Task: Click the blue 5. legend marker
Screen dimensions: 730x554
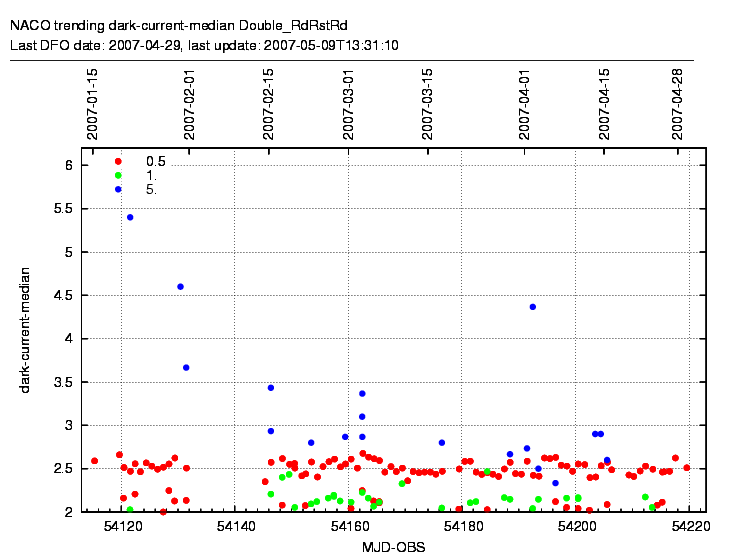Action: [118, 189]
